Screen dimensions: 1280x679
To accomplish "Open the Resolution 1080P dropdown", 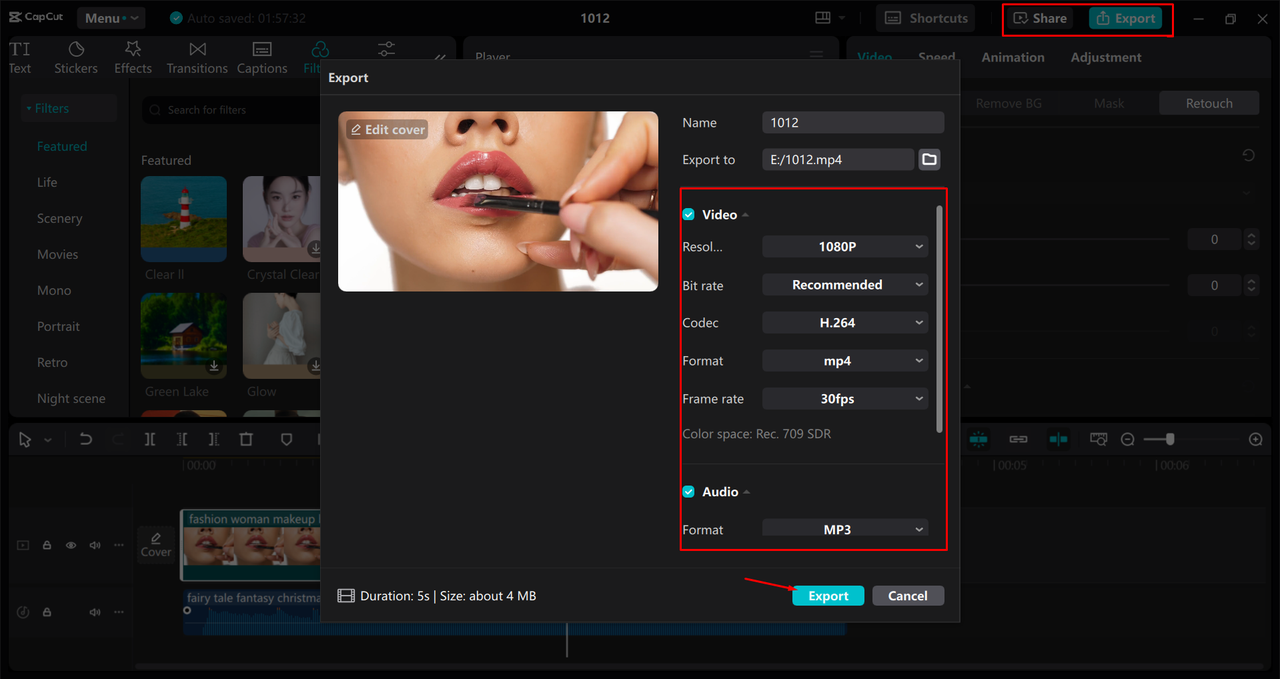I will (845, 246).
